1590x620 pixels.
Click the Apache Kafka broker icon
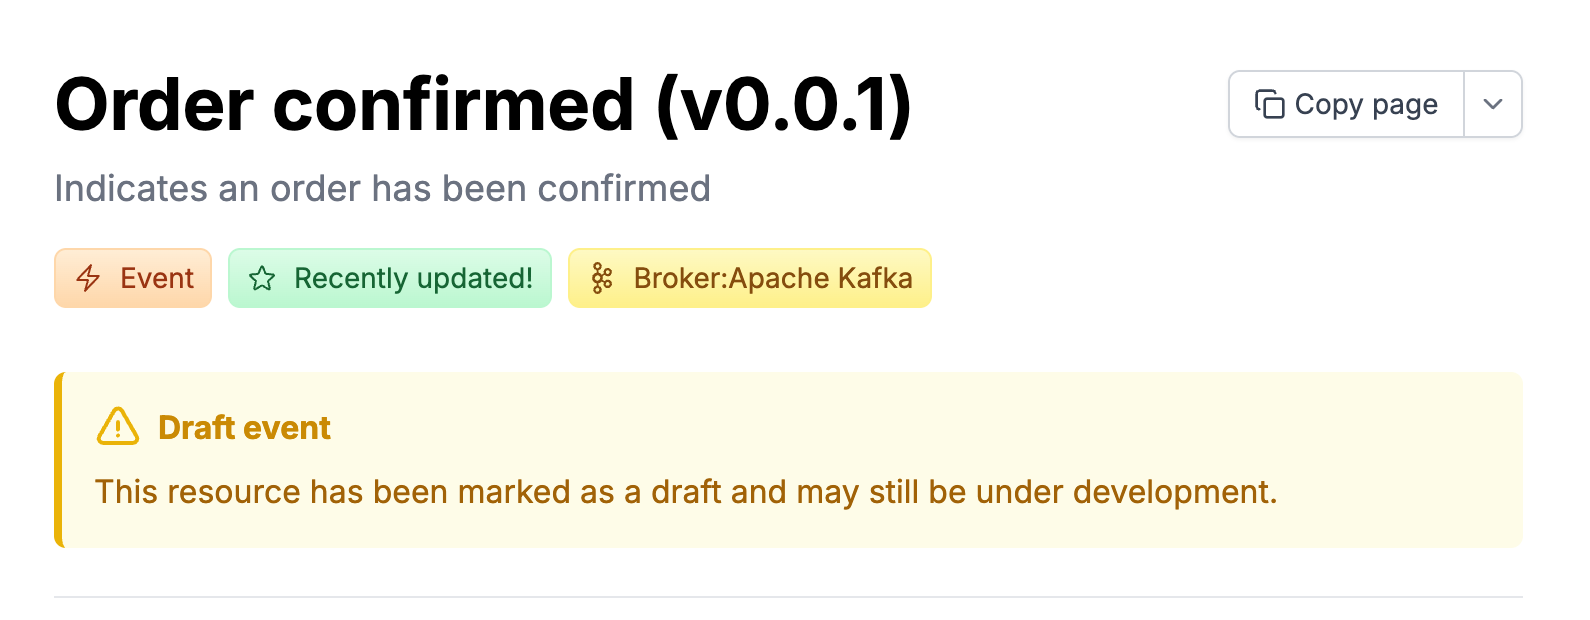pos(601,278)
